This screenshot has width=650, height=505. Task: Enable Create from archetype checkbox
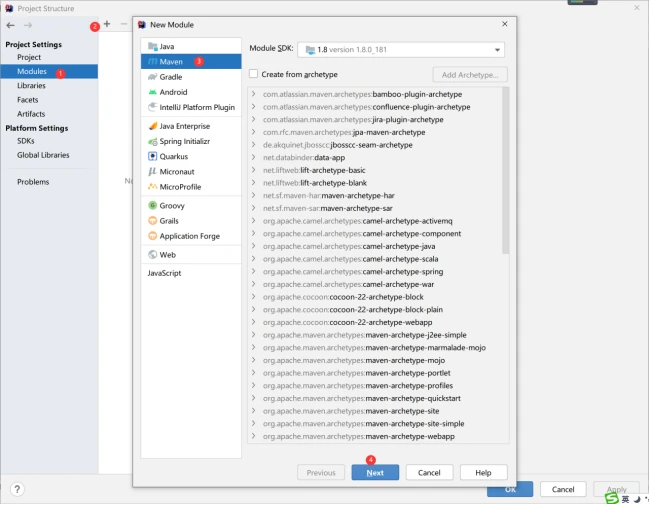pos(253,74)
